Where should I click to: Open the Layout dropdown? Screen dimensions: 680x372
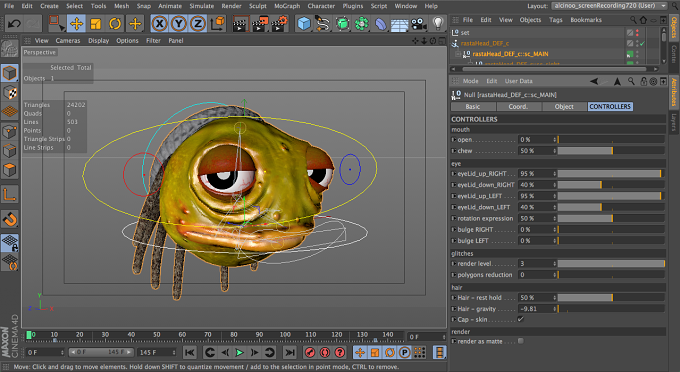[610, 6]
